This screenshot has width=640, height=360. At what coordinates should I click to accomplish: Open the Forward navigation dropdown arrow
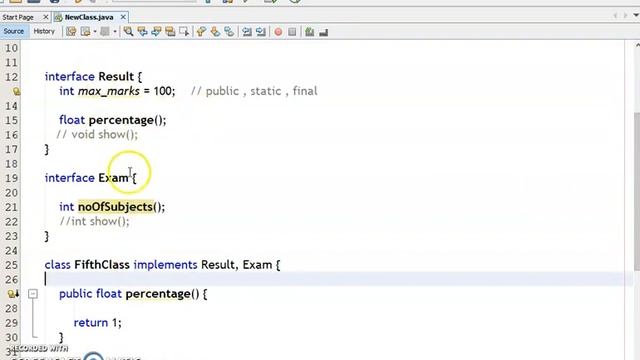point(115,32)
